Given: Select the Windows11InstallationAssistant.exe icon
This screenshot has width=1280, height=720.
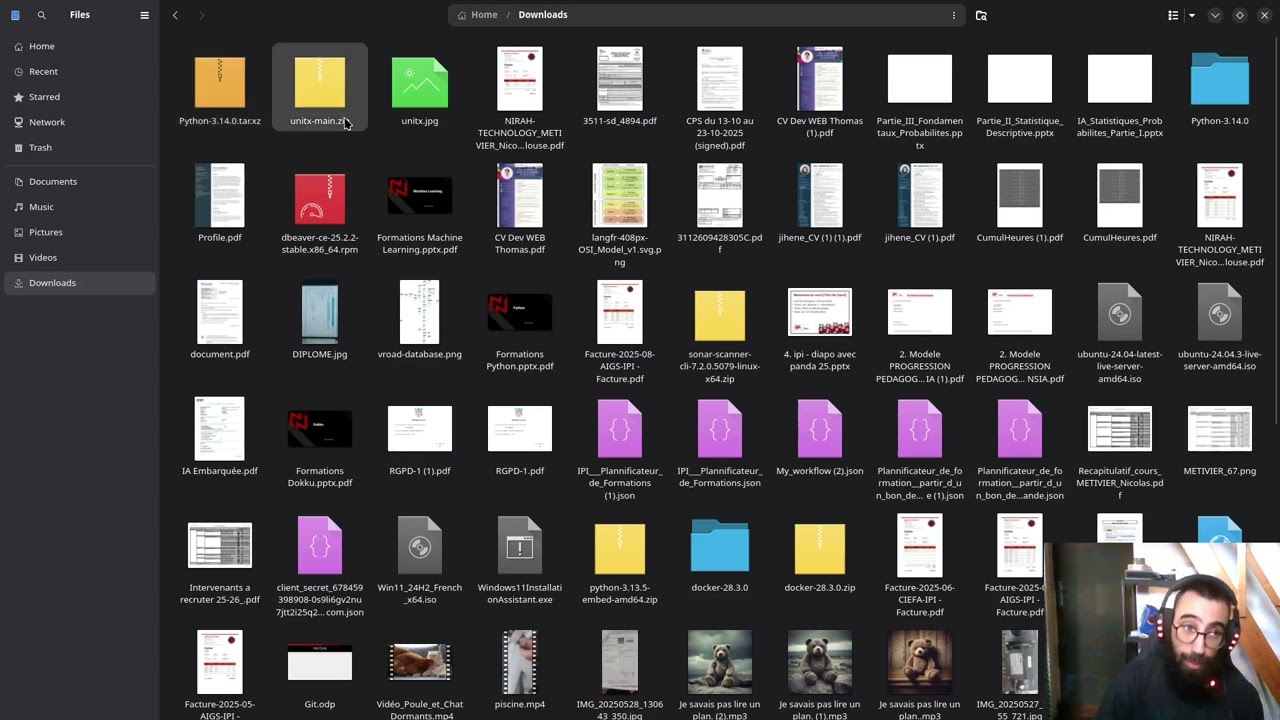Looking at the screenshot, I should point(520,546).
